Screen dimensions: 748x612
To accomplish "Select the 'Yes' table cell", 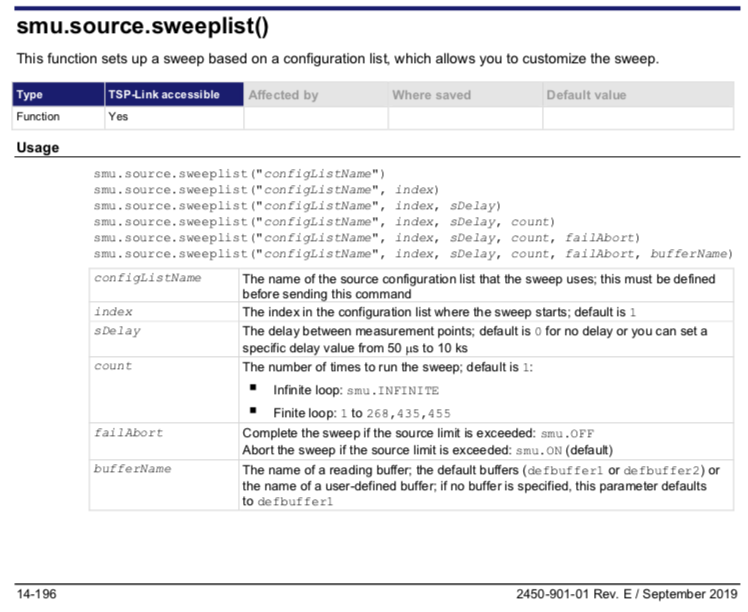I will pyautogui.click(x=174, y=117).
